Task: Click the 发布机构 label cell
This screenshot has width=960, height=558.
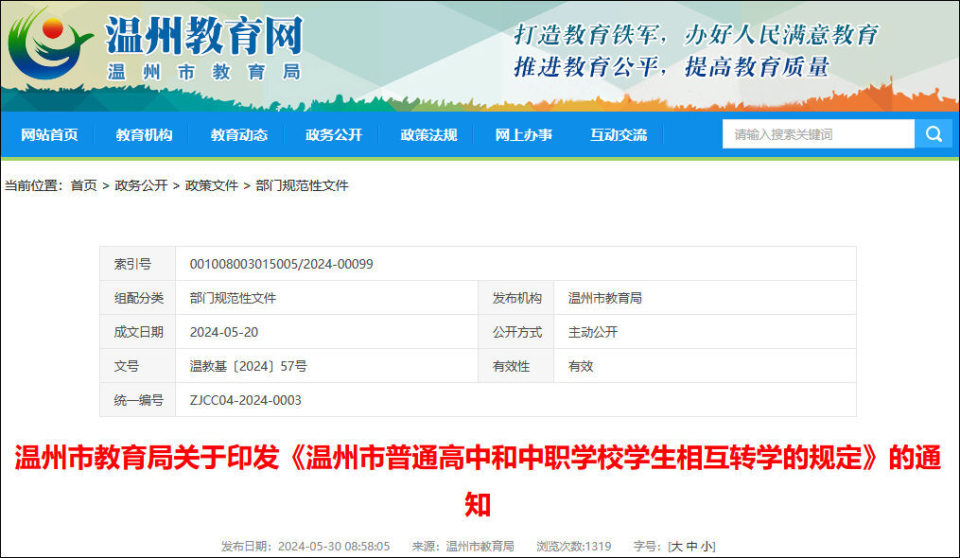Action: click(x=516, y=298)
